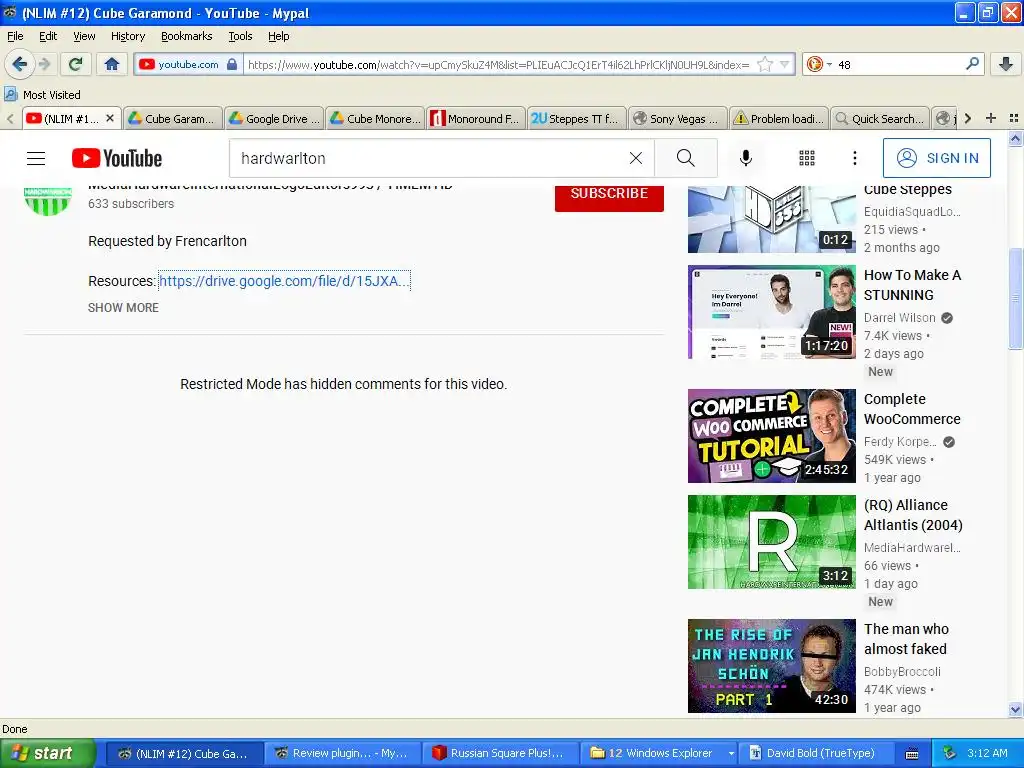1024x768 pixels.
Task: Click the YouTube logo
Action: tap(117, 158)
